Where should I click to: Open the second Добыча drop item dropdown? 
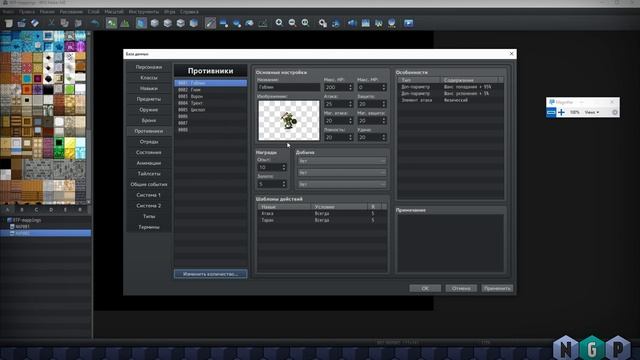(x=342, y=173)
